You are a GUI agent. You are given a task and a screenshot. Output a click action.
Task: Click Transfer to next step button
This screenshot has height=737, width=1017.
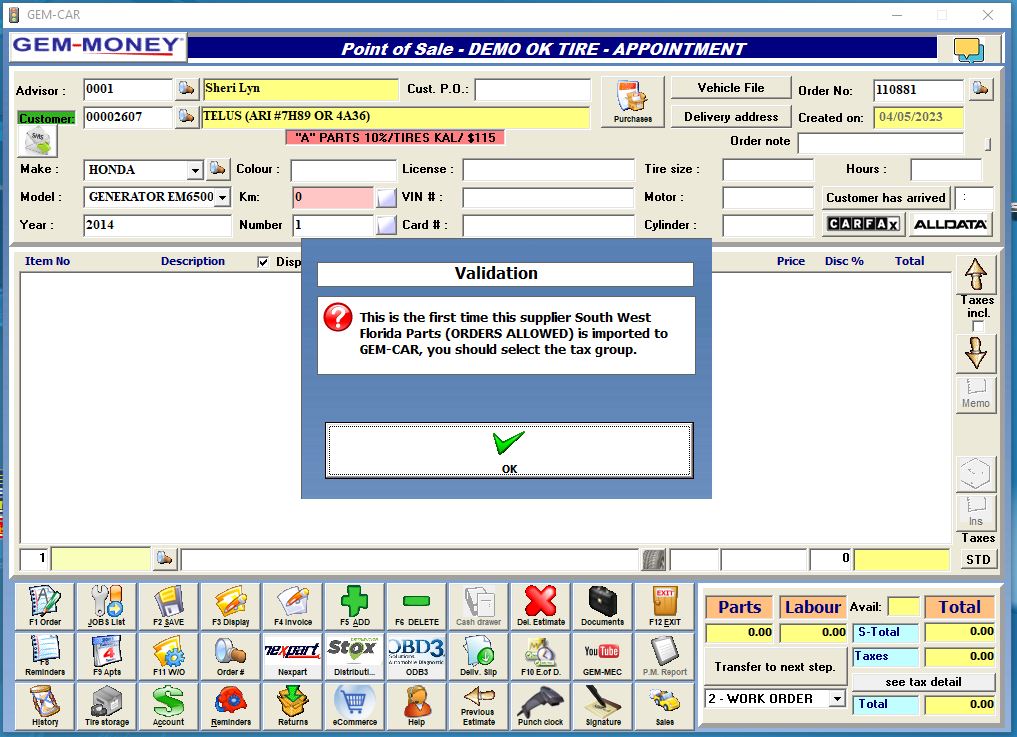774,667
